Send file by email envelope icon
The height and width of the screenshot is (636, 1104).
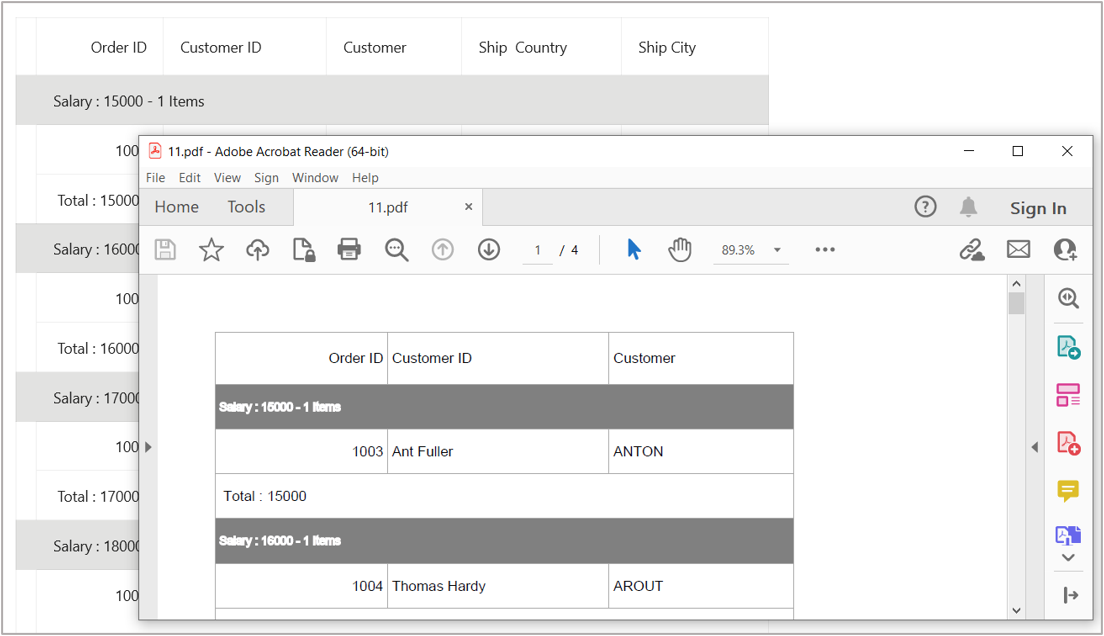click(x=1018, y=250)
